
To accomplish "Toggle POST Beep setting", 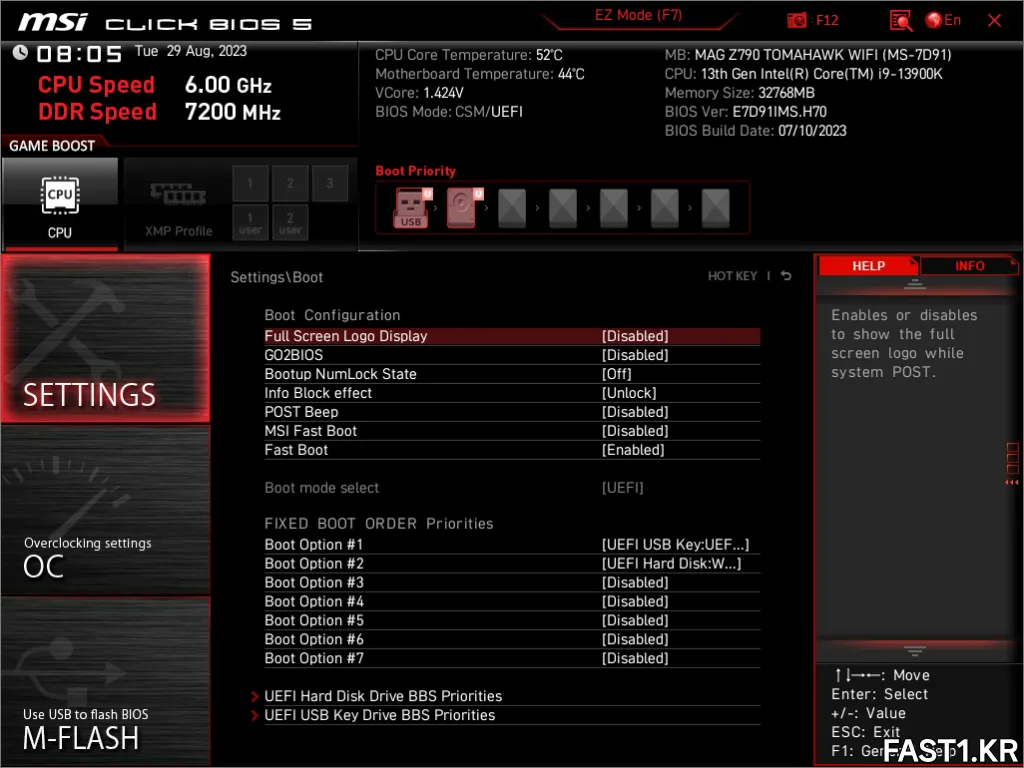I will point(512,412).
